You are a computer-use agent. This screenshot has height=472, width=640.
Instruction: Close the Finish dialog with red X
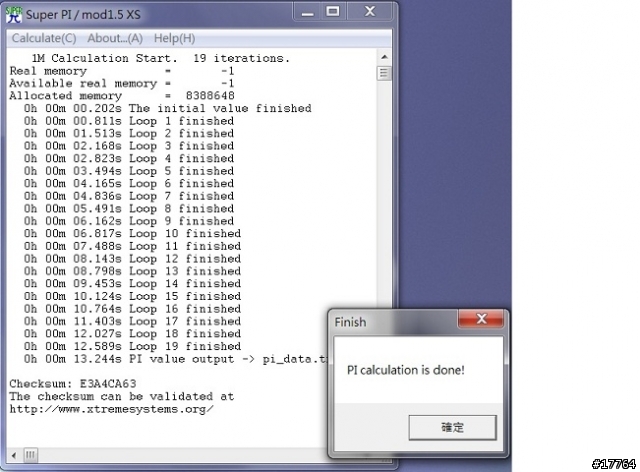coord(481,318)
